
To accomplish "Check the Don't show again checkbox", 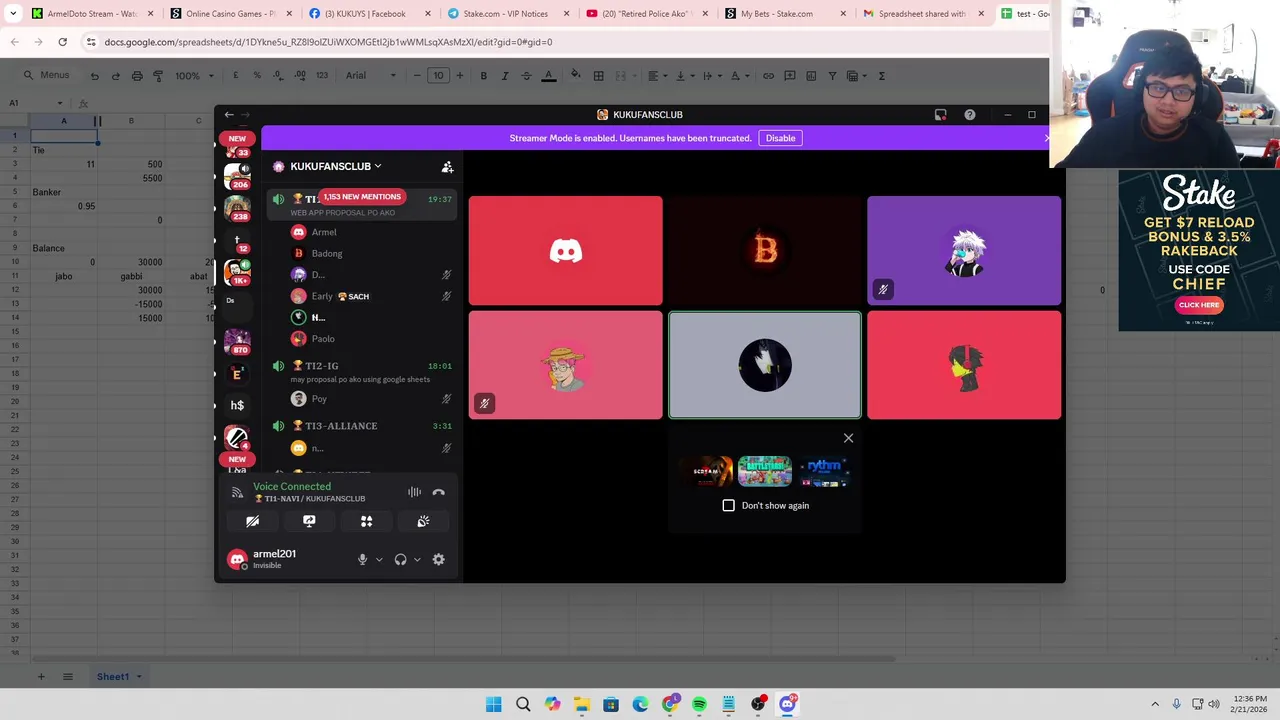I will [x=728, y=506].
